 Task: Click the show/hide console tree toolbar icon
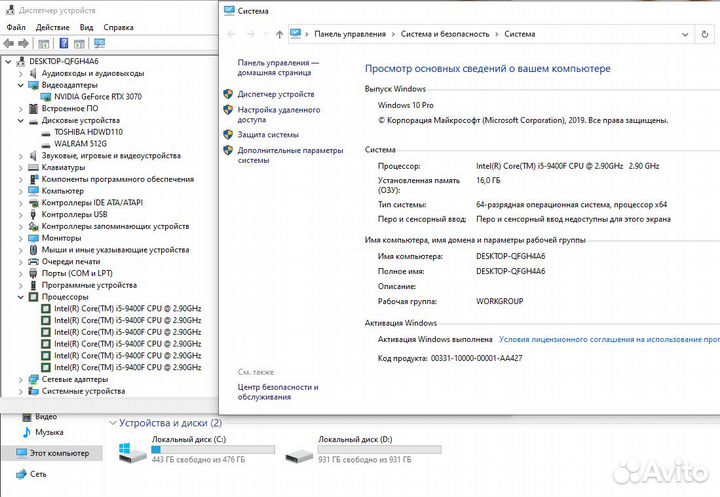point(44,44)
